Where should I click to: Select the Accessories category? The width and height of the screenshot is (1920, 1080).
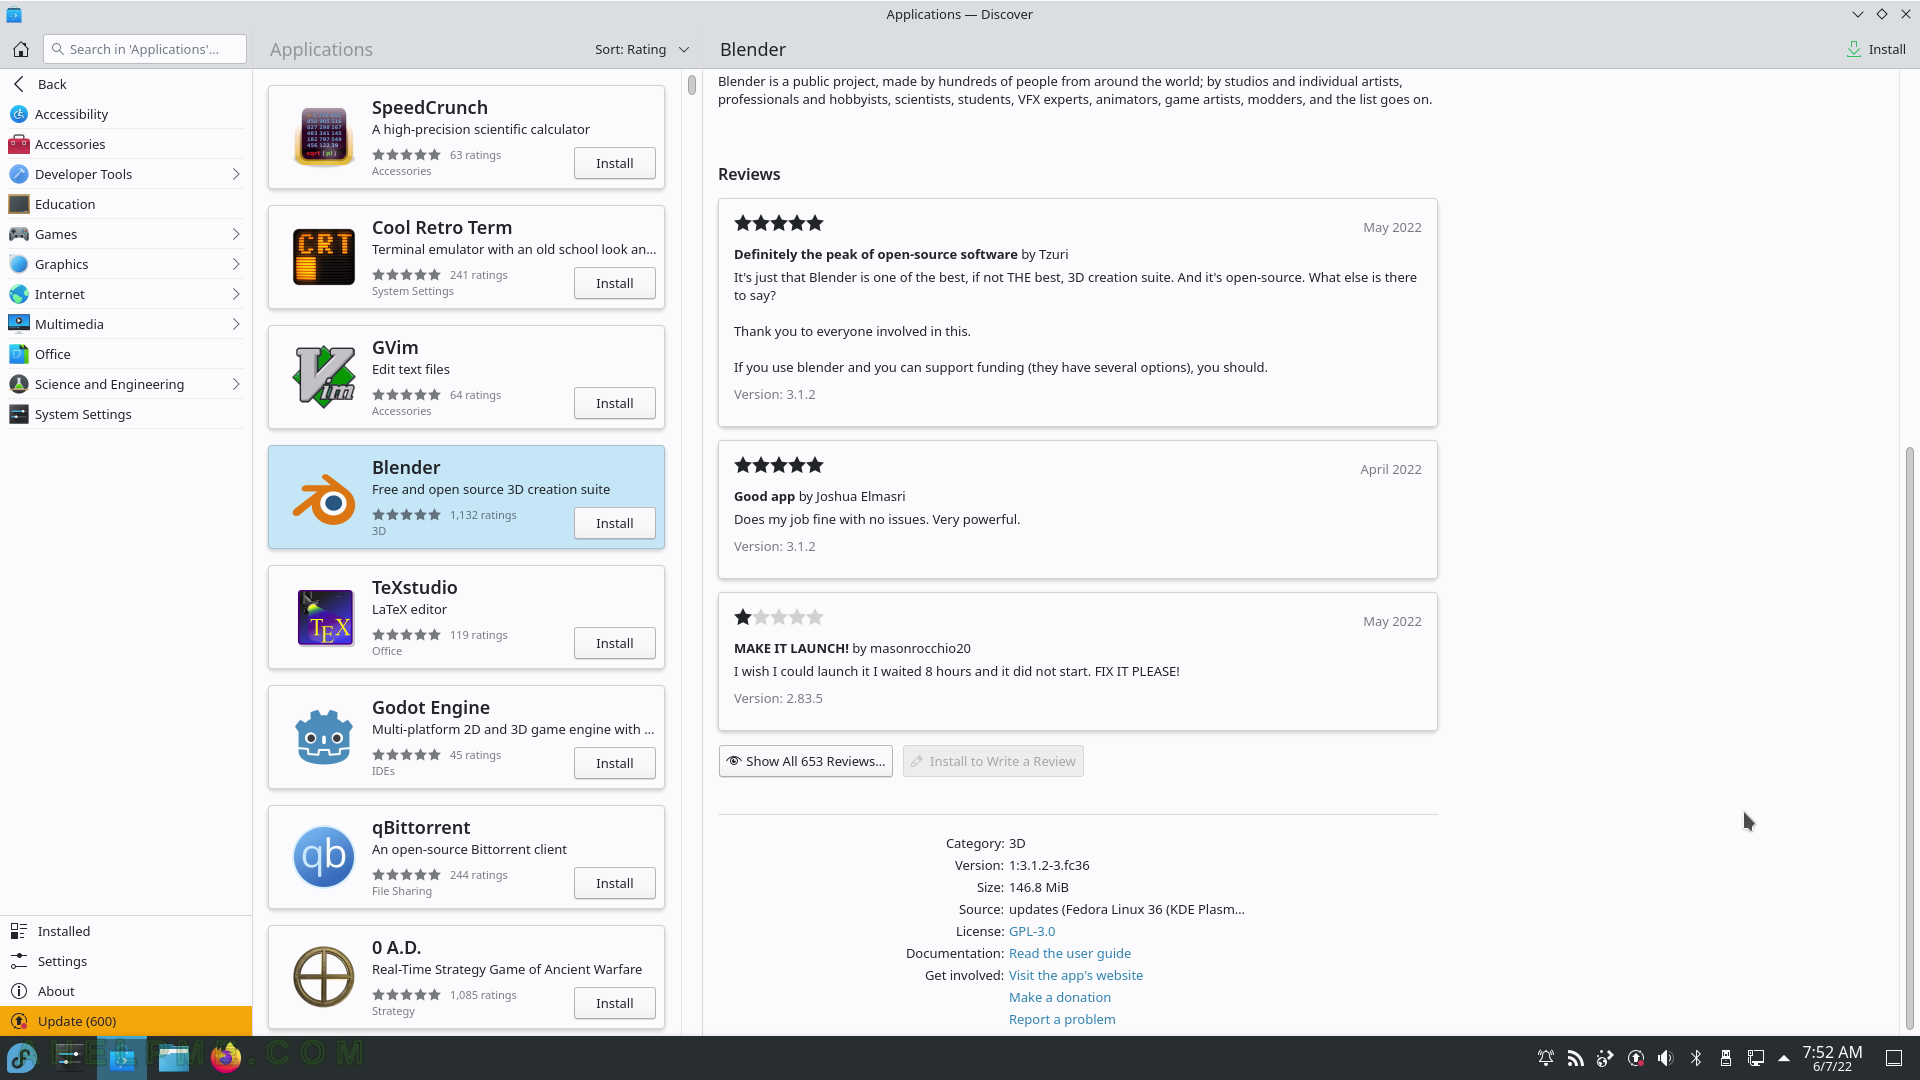coord(126,144)
